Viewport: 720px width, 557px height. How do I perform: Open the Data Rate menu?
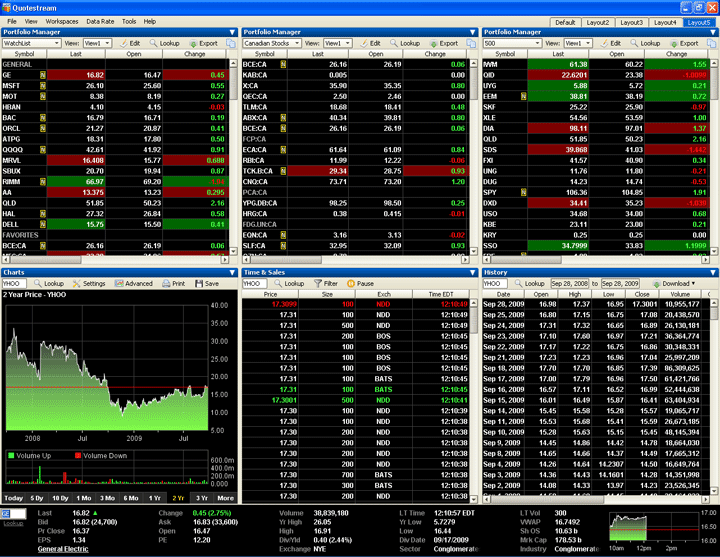(100, 20)
